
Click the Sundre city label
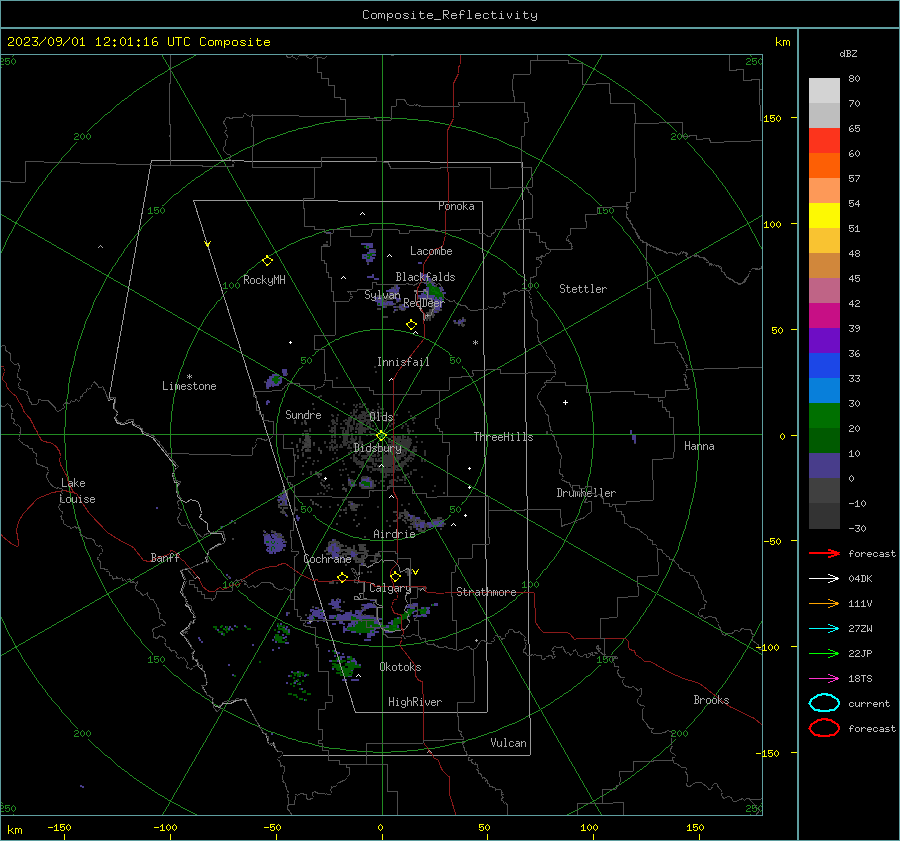[x=303, y=414]
